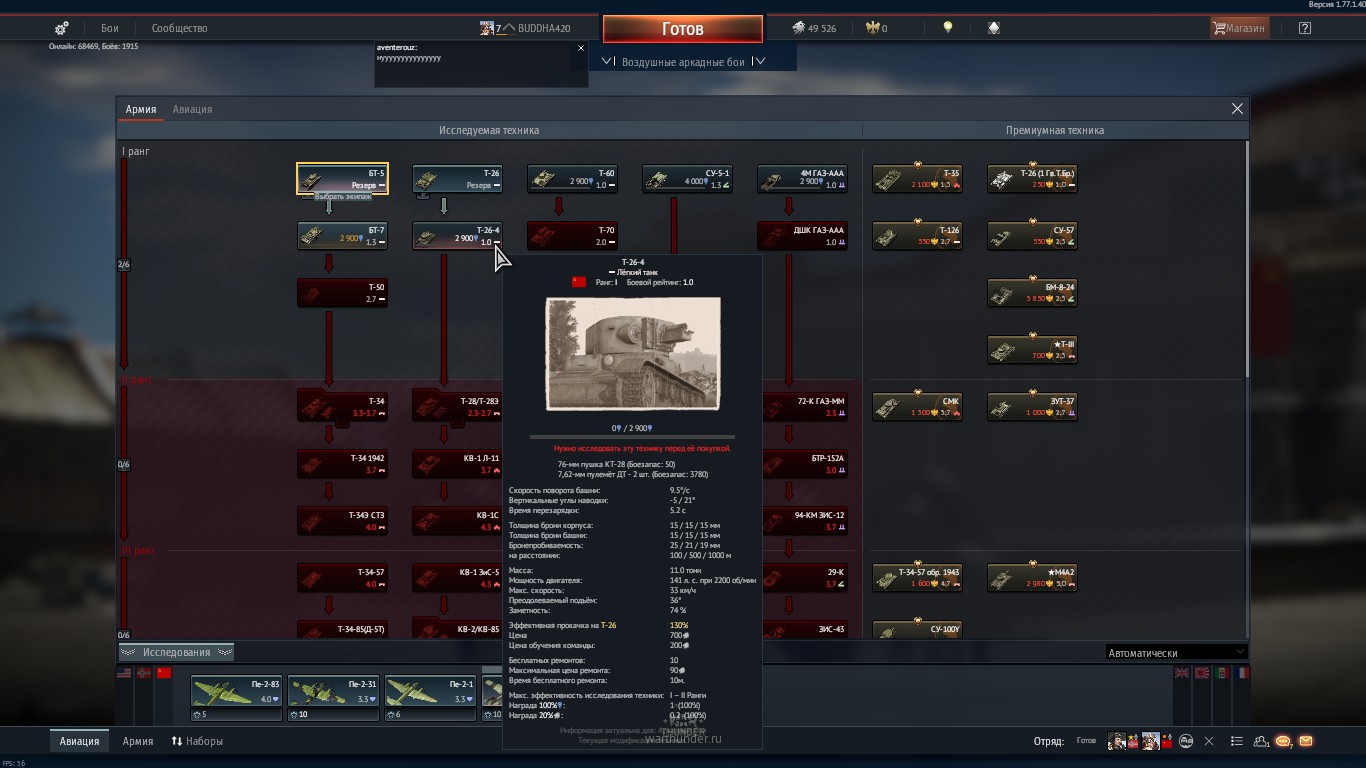Select the Т-34-57 tank
Image resolution: width=1366 pixels, height=768 pixels.
pyautogui.click(x=342, y=578)
